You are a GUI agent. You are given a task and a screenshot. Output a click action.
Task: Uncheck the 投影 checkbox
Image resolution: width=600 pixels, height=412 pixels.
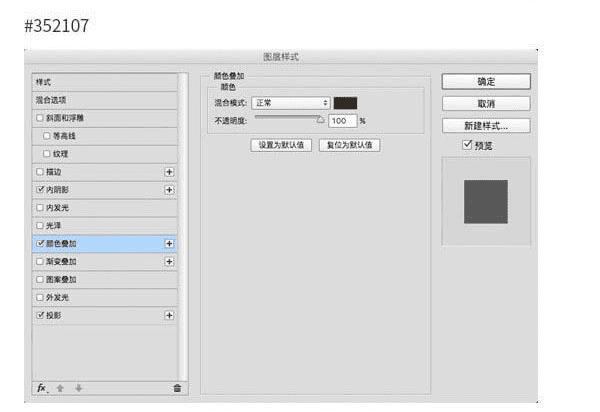pos(40,315)
